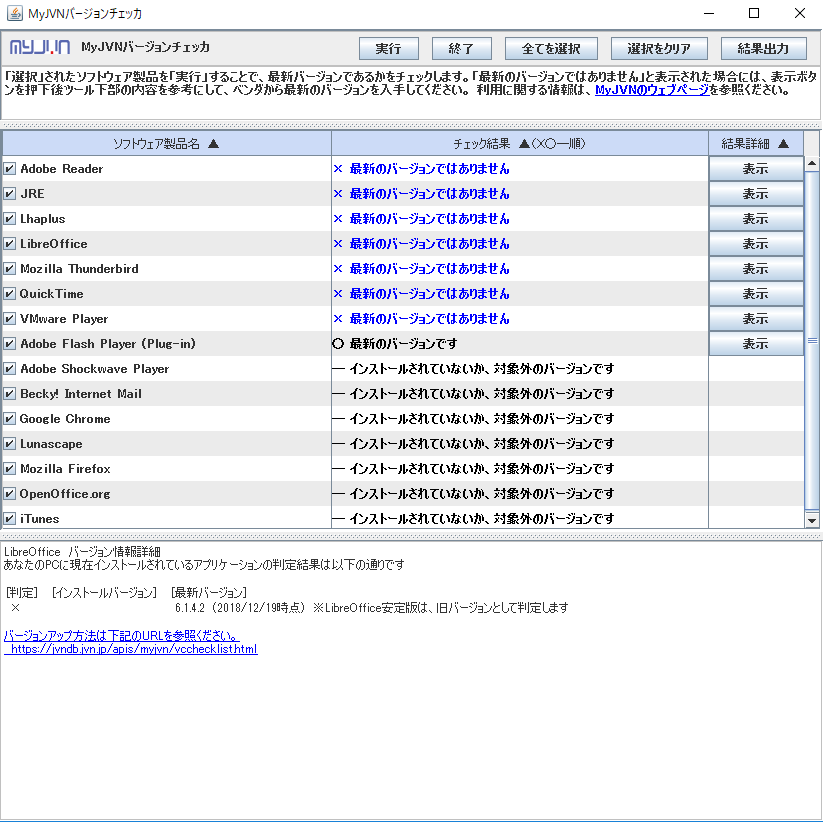823x822 pixels.
Task: Toggle the Adobe Flash Player (Plug-in) checkbox
Action: [9, 344]
